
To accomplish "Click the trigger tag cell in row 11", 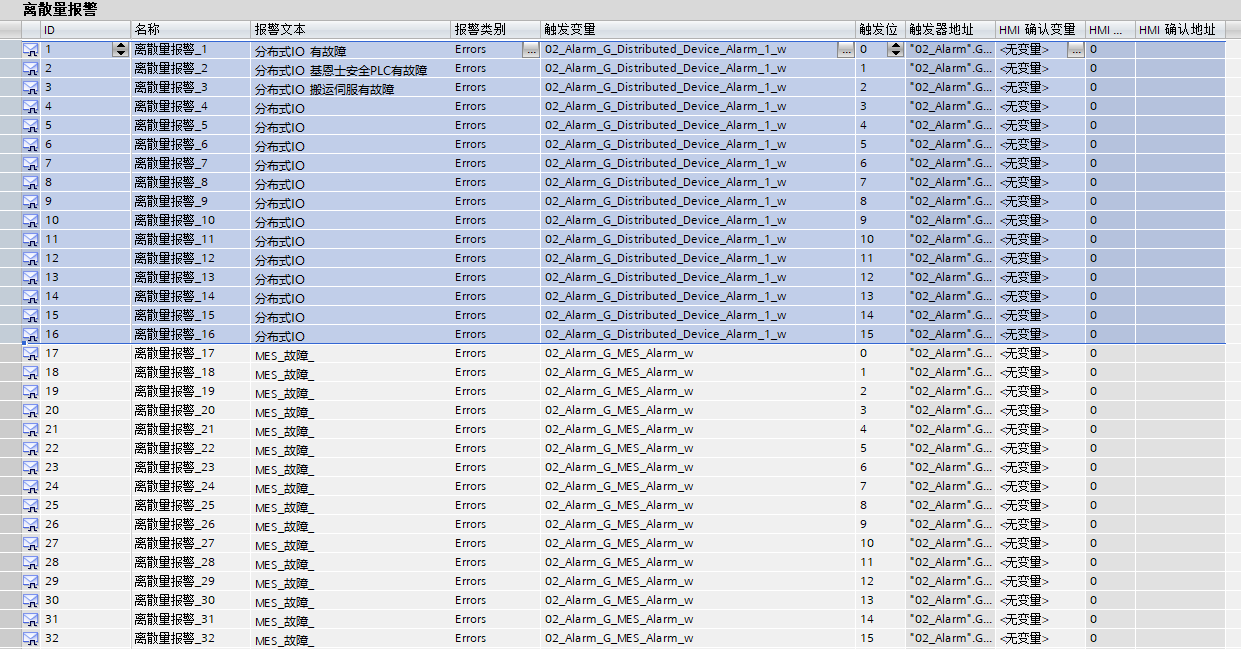I will pos(698,239).
